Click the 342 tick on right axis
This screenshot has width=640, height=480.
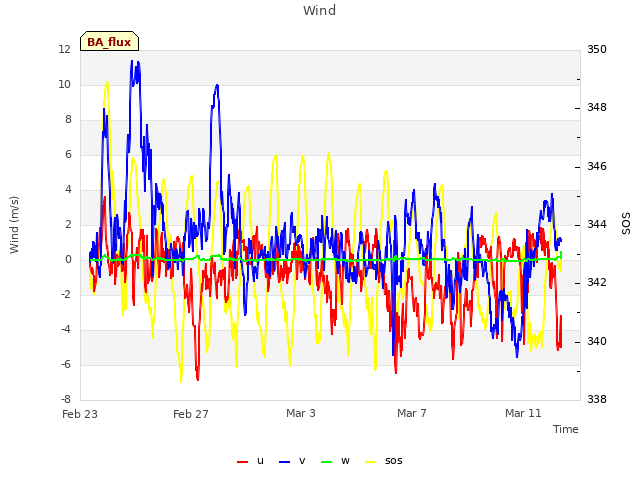point(597,283)
